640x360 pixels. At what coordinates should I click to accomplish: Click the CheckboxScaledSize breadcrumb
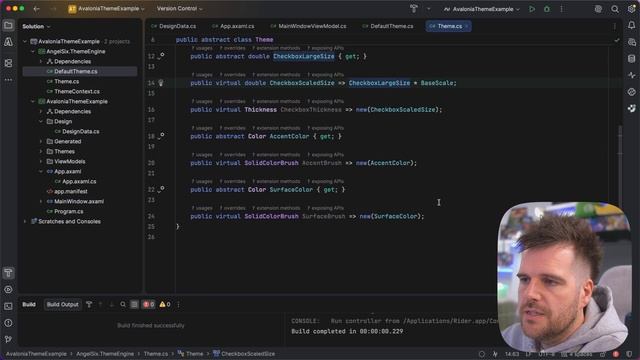point(244,354)
